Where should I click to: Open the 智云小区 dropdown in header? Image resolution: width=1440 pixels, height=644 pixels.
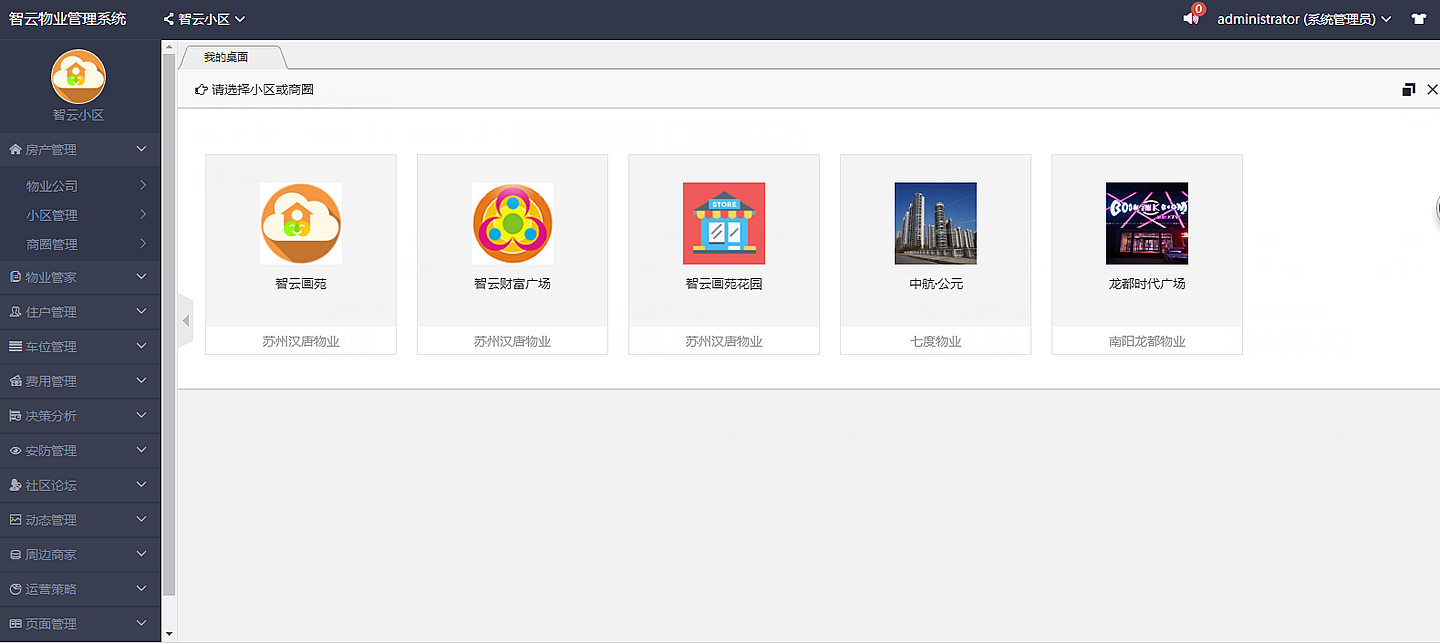coord(204,19)
